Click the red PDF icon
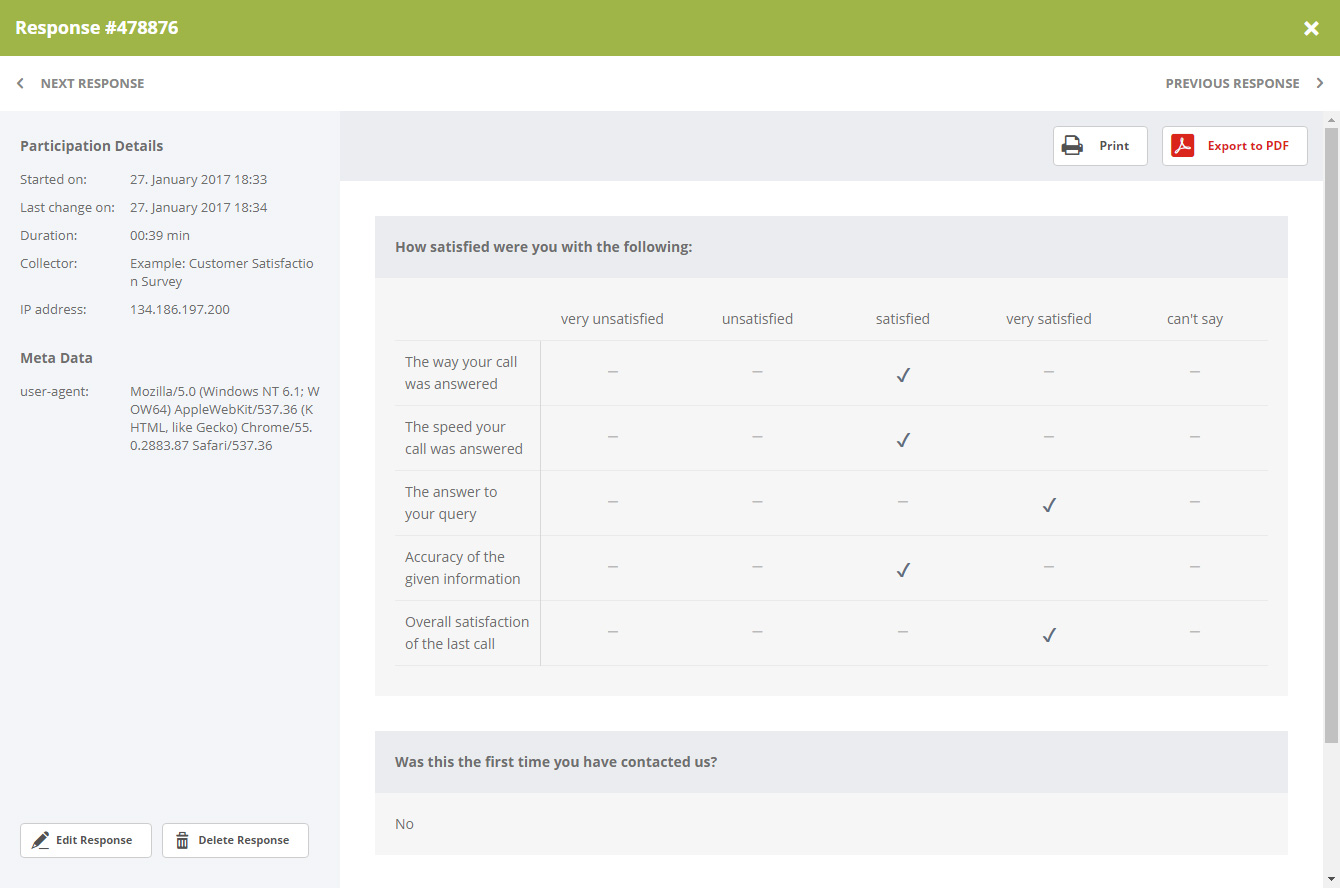The width and height of the screenshot is (1340, 888). click(x=1183, y=146)
